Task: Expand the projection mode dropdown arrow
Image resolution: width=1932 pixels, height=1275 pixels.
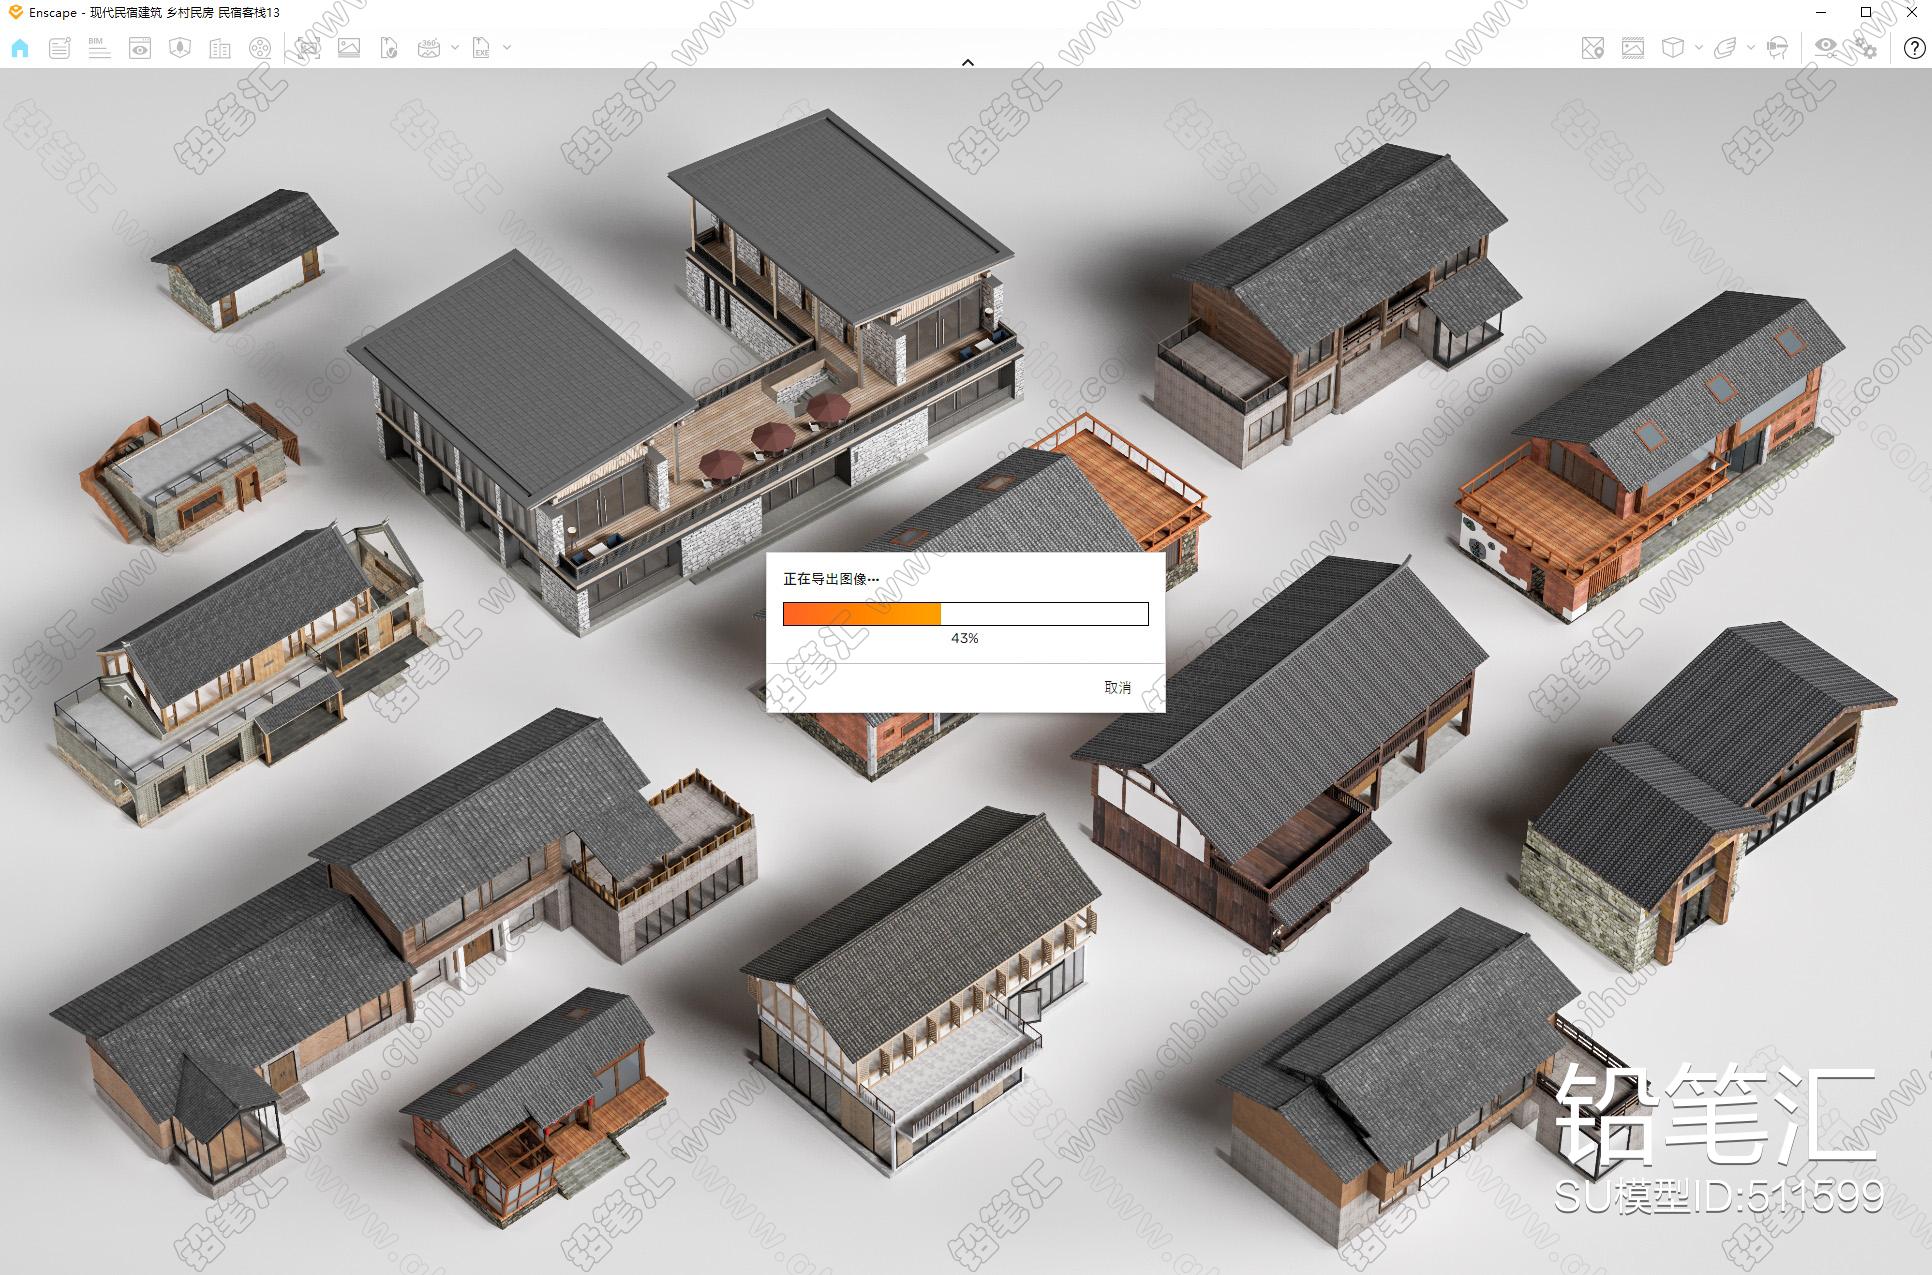Action: click(x=1699, y=48)
